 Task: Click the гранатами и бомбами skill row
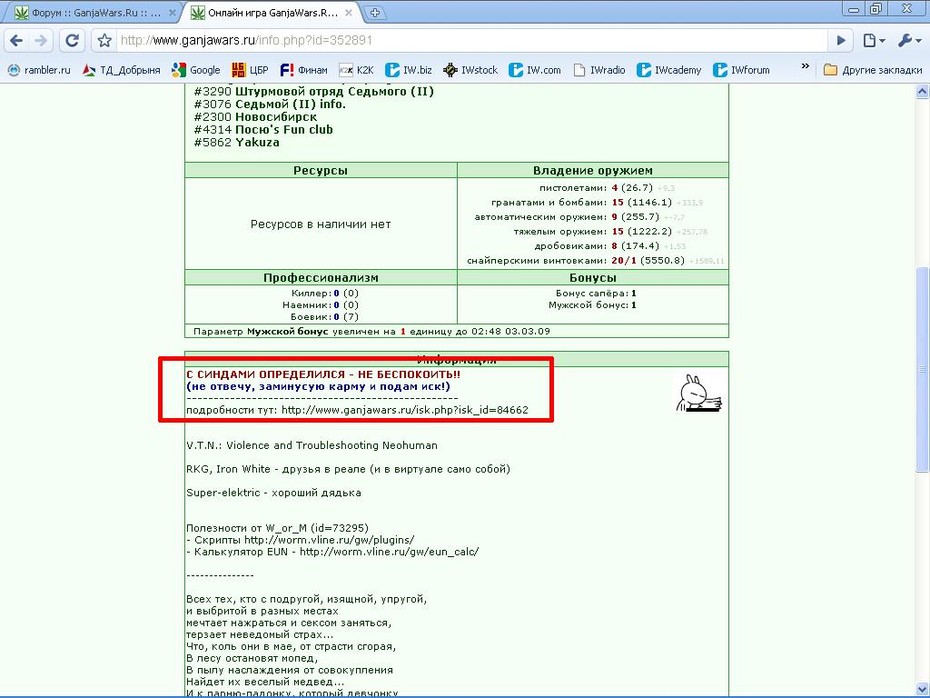tap(597, 203)
